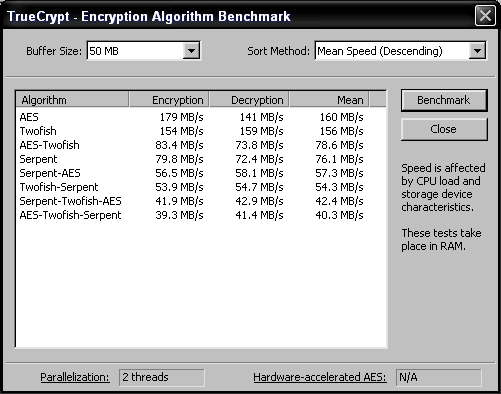Click the 'Speed is affected by CPU load' note
The image size is (501, 394).
(x=443, y=187)
